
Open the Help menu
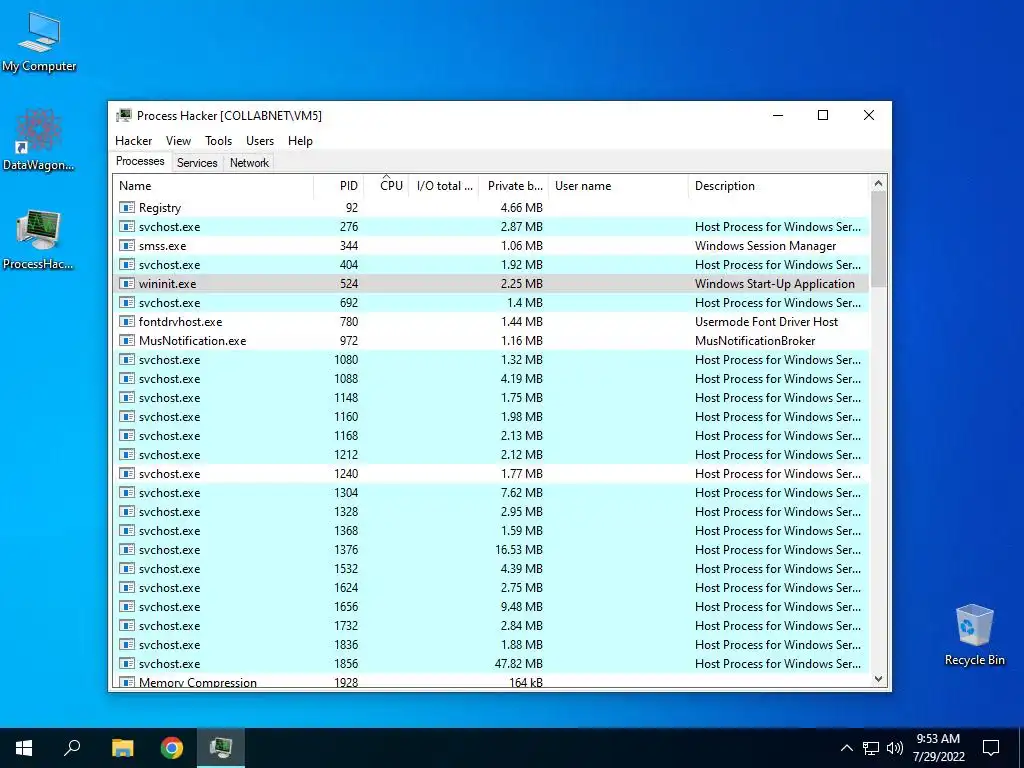coord(300,140)
